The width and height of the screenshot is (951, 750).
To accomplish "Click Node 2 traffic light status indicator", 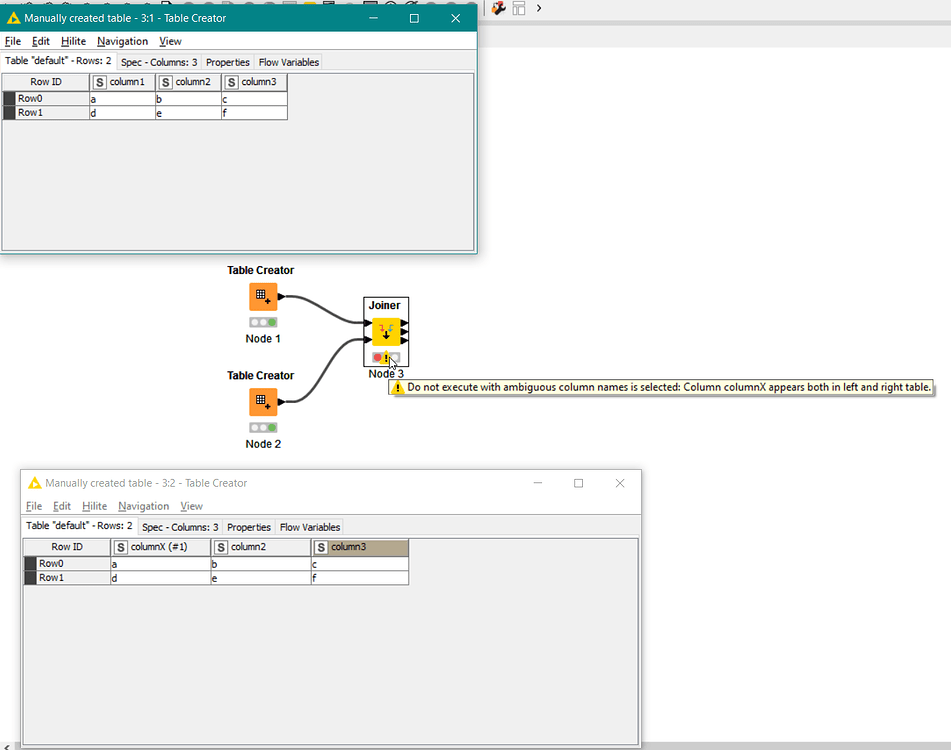I will point(263,427).
